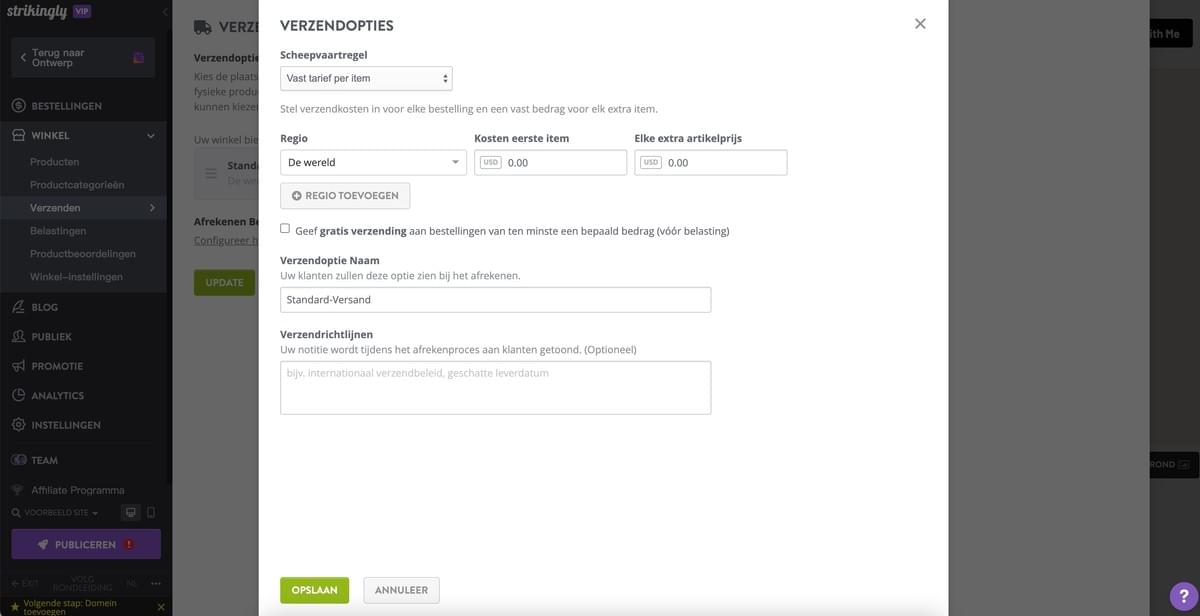The height and width of the screenshot is (616, 1200).
Task: Click the Instellingen gear icon
Action: pos(16,424)
